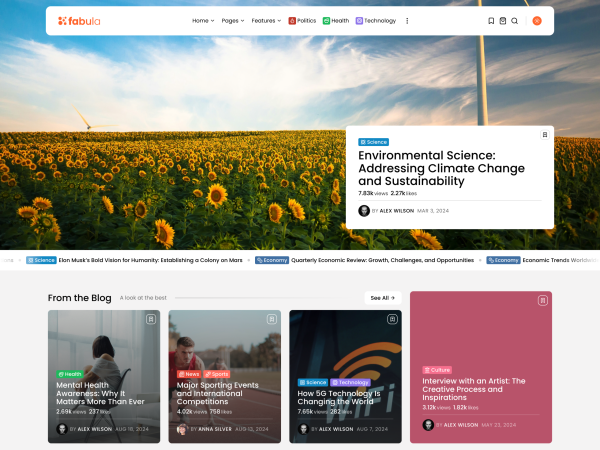600x450 pixels.
Task: Click the Health tag on Mental Health card
Action: (x=70, y=374)
